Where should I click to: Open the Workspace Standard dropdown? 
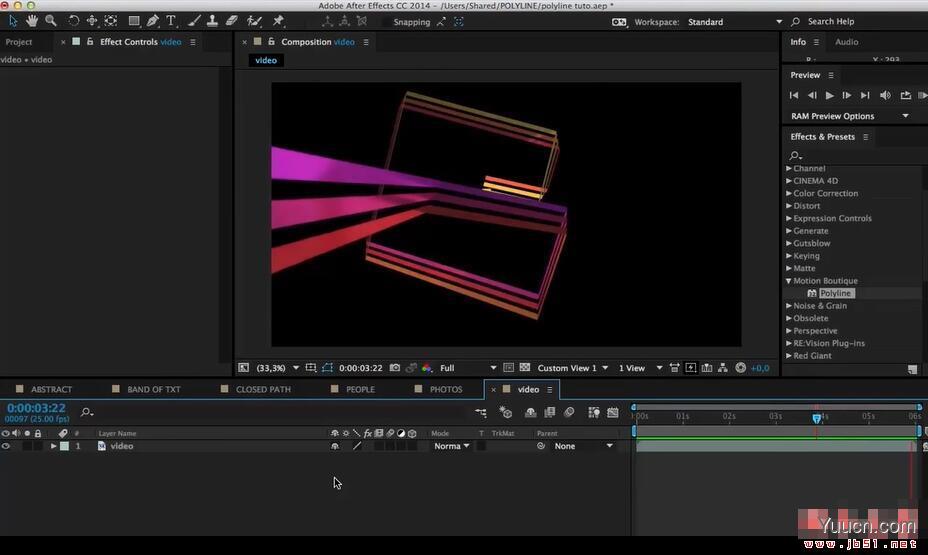(735, 22)
